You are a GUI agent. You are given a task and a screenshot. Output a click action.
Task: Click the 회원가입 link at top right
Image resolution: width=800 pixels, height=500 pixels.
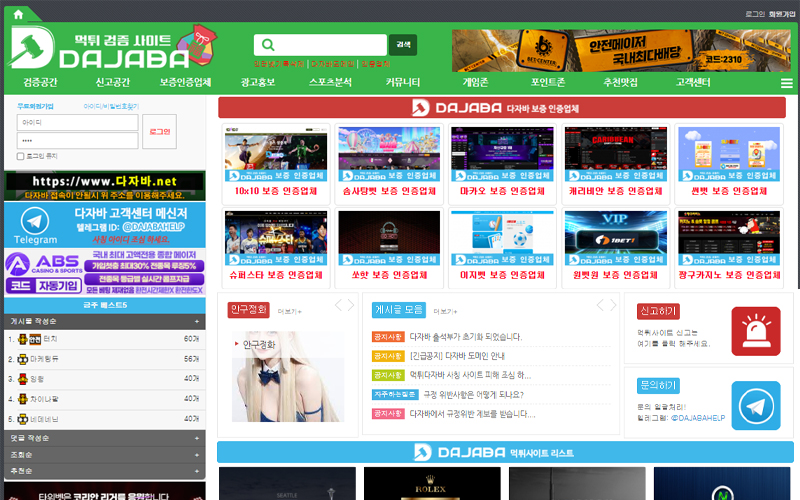pyautogui.click(x=782, y=14)
